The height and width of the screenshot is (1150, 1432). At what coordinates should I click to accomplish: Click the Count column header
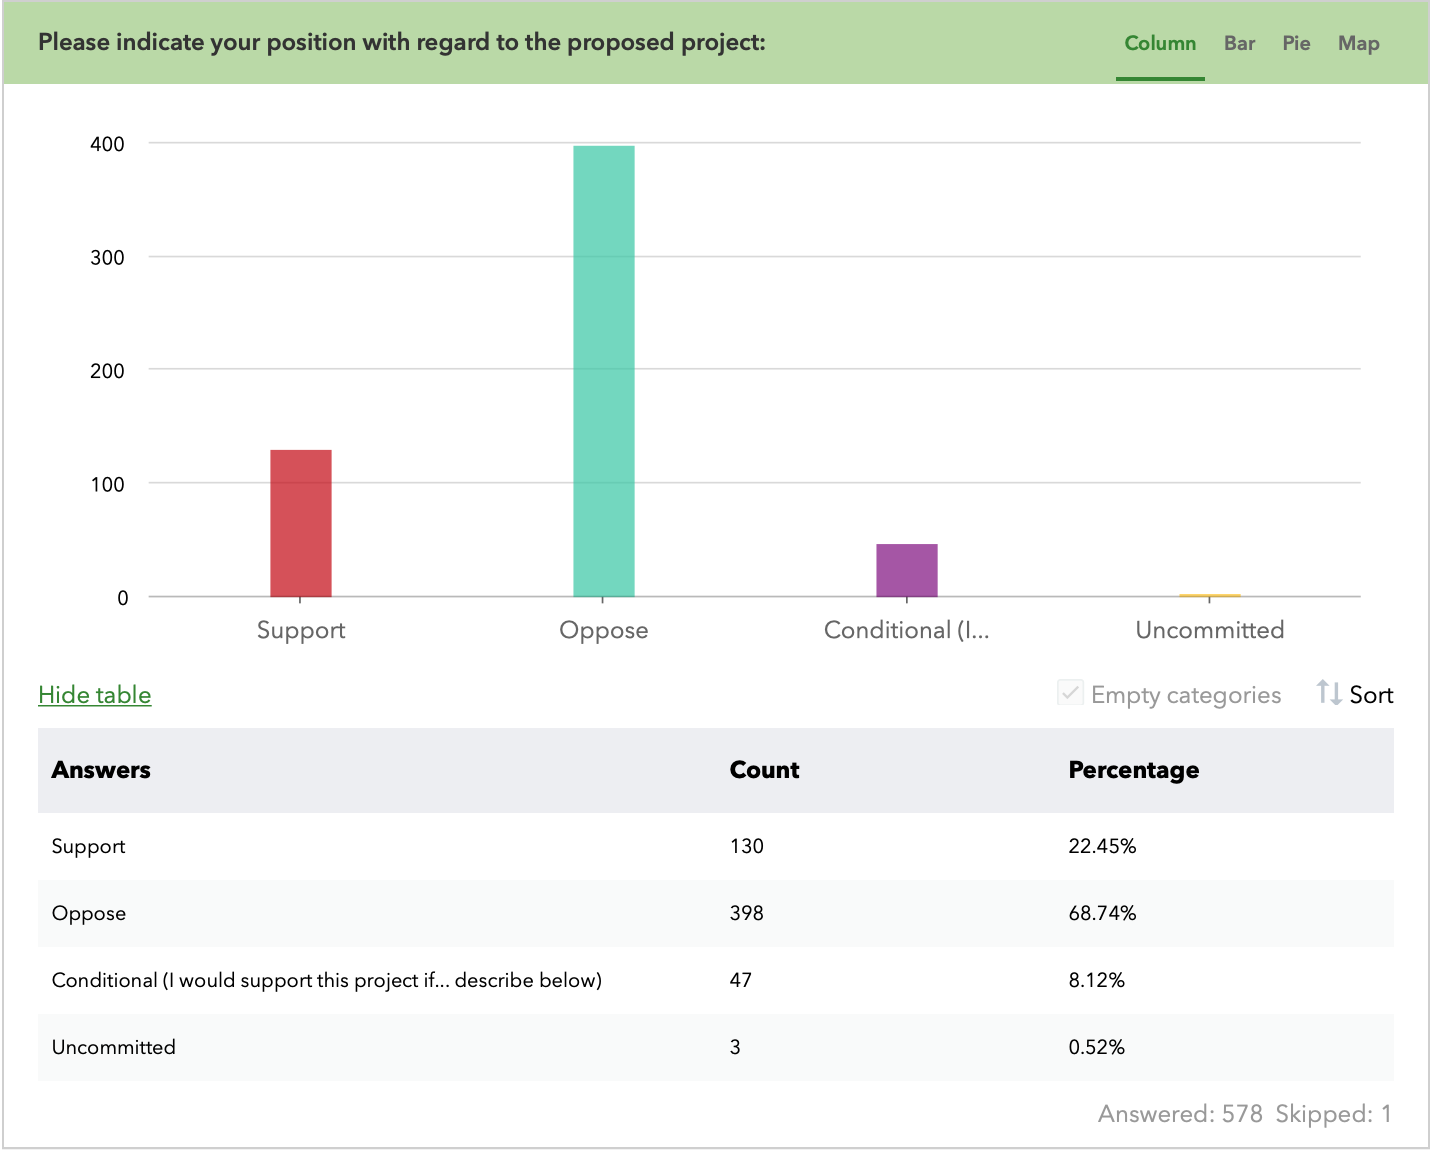(x=764, y=770)
